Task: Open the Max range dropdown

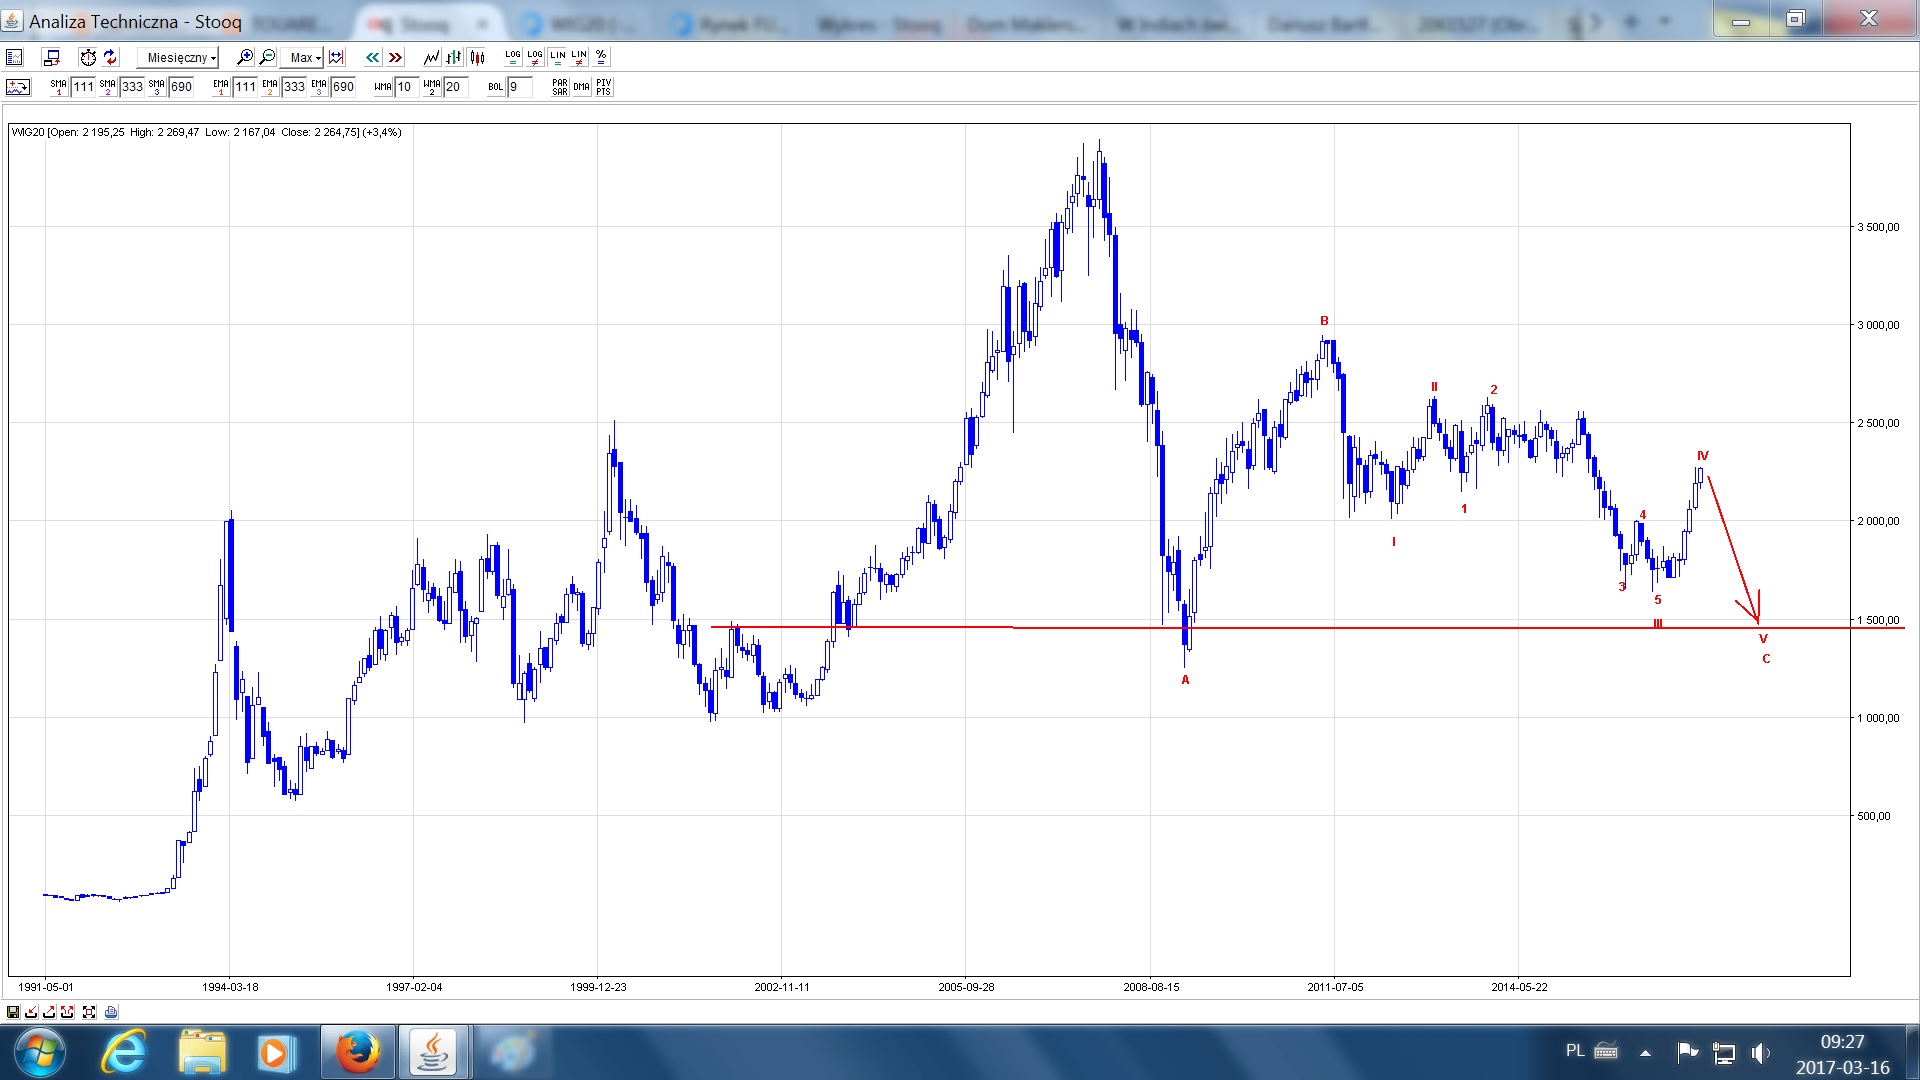Action: coord(304,58)
